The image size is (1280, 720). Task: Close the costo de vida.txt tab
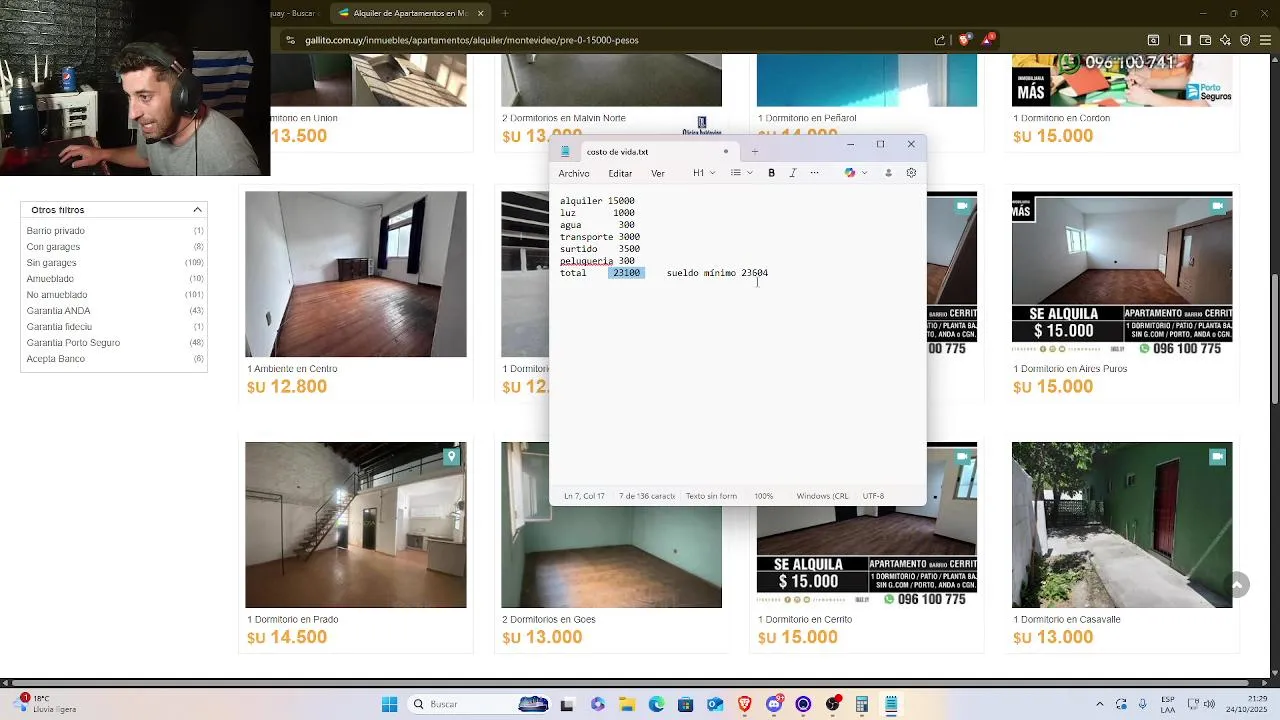726,152
